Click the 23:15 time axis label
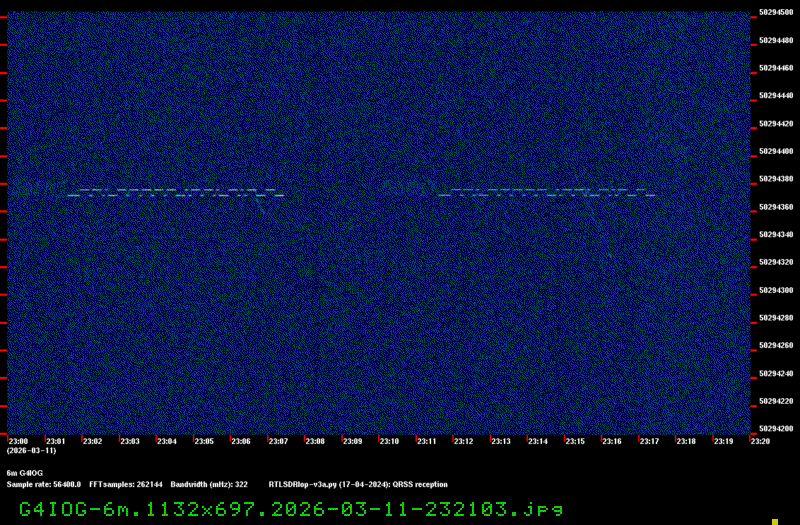 point(575,441)
